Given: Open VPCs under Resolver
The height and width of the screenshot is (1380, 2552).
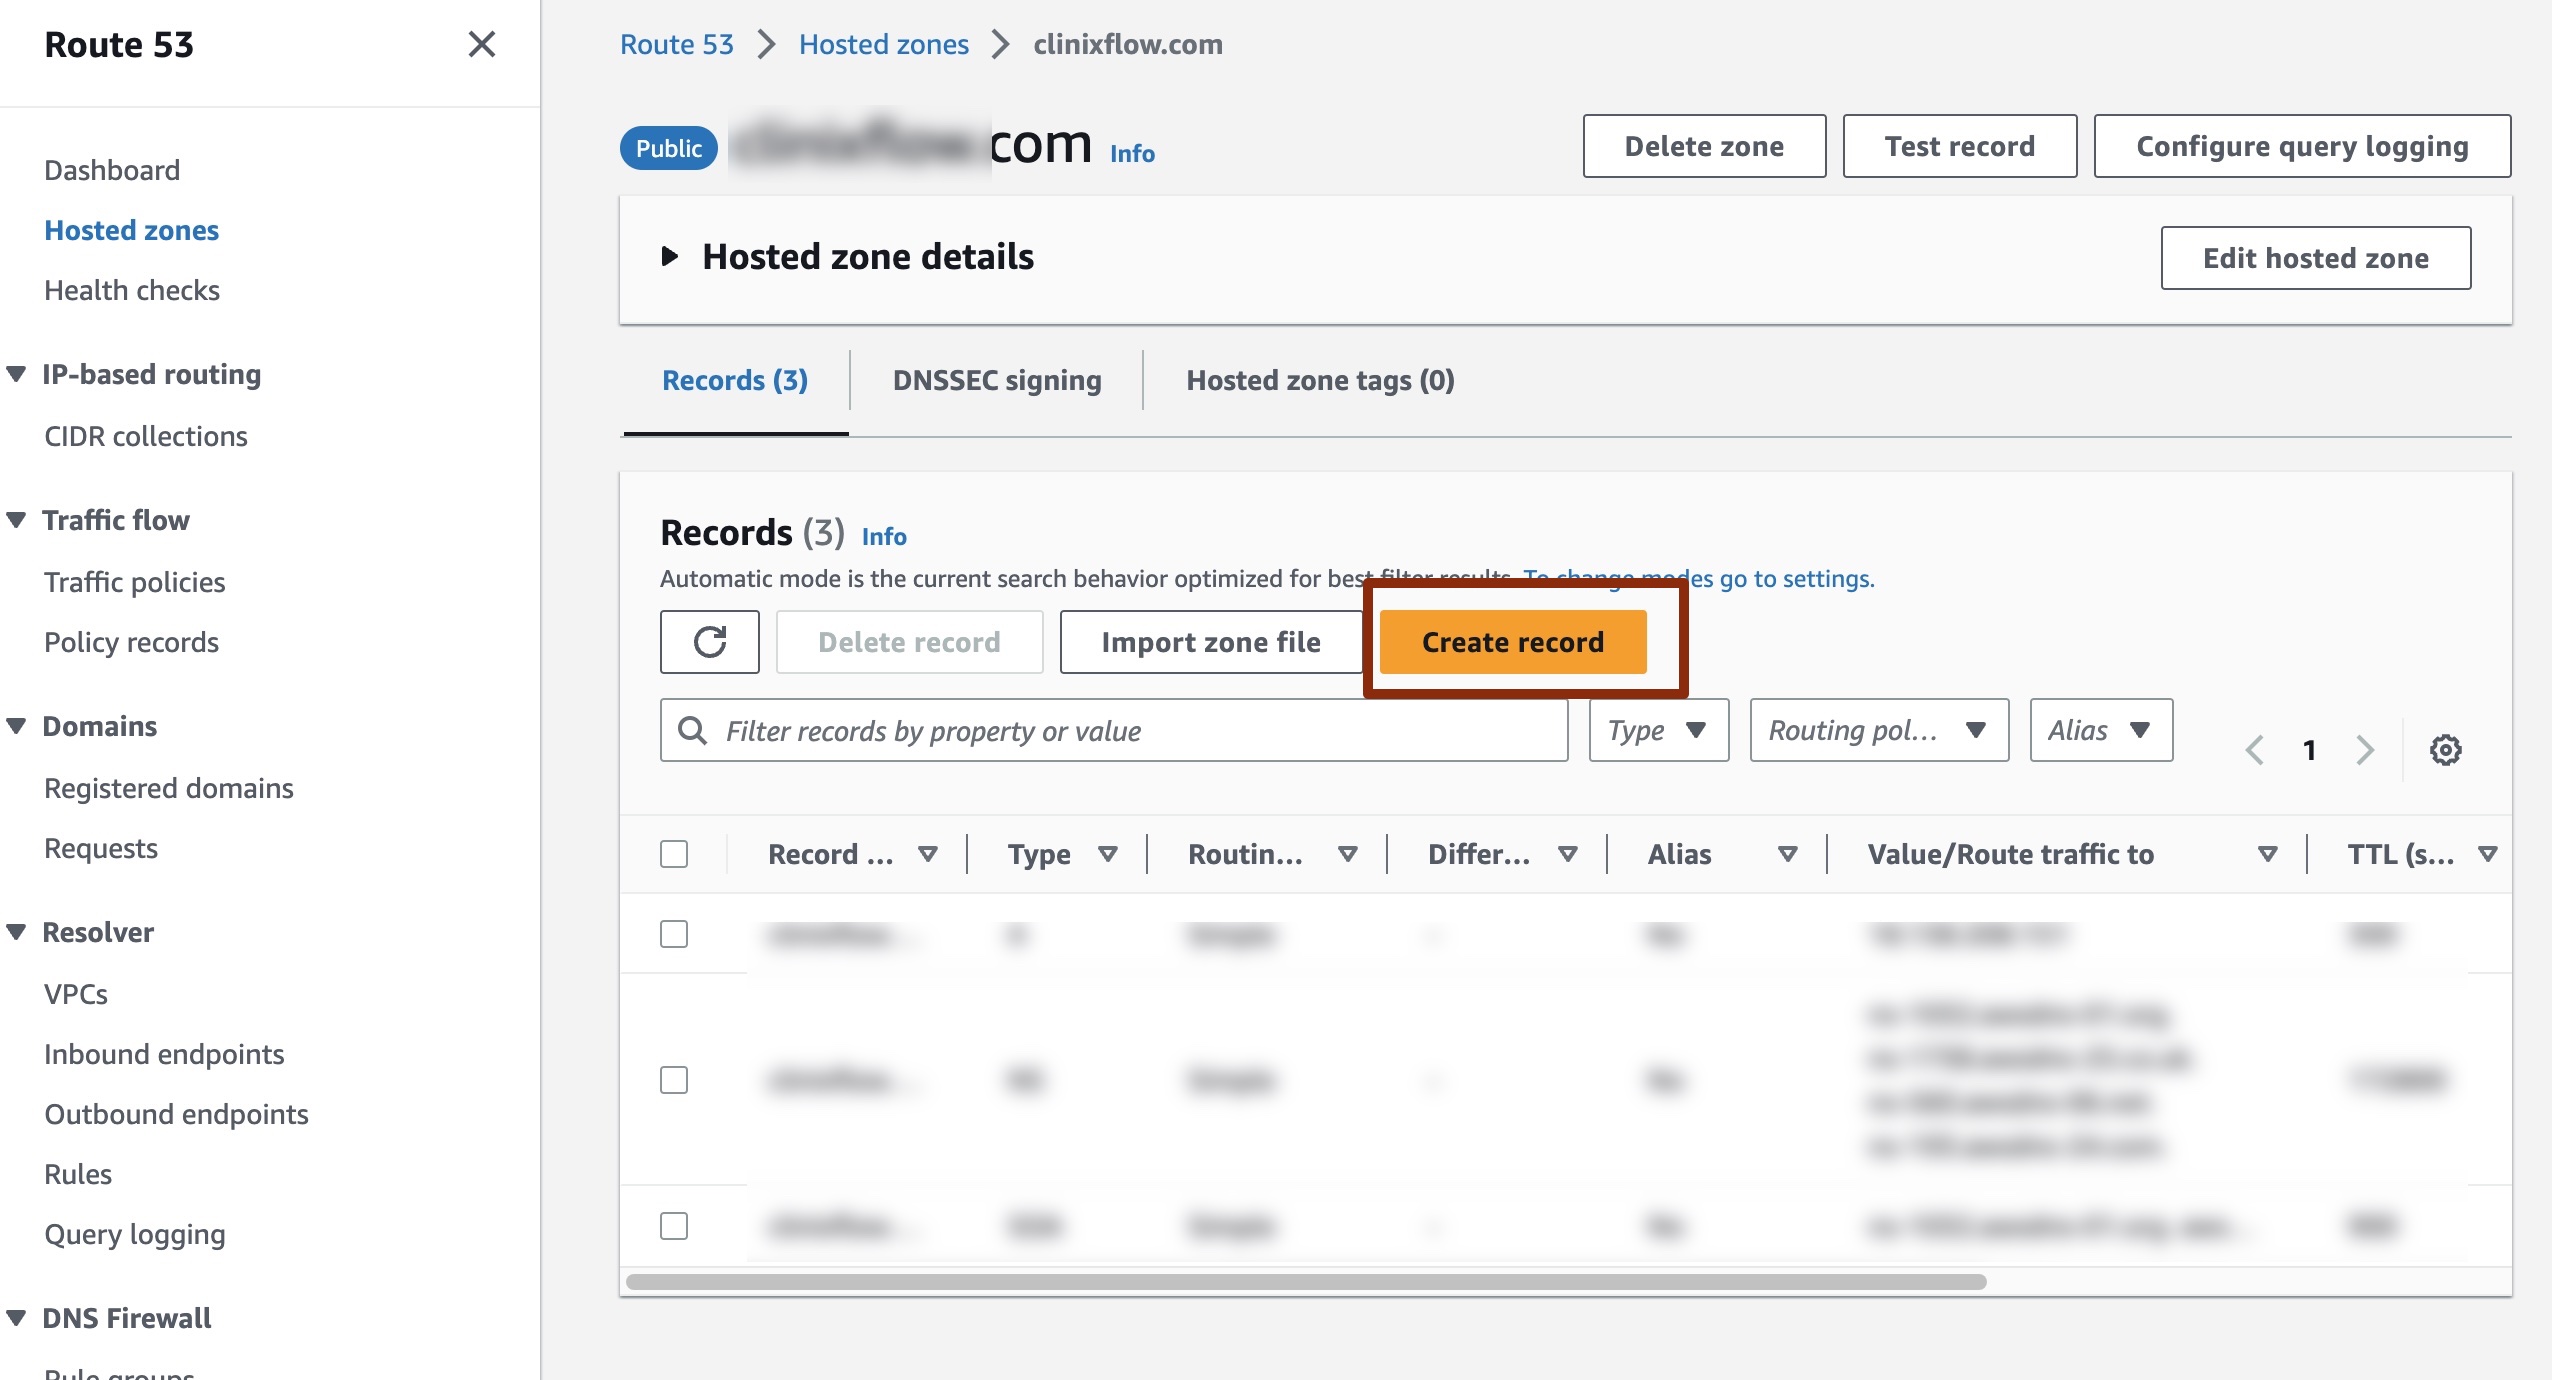Looking at the screenshot, I should click(x=76, y=994).
